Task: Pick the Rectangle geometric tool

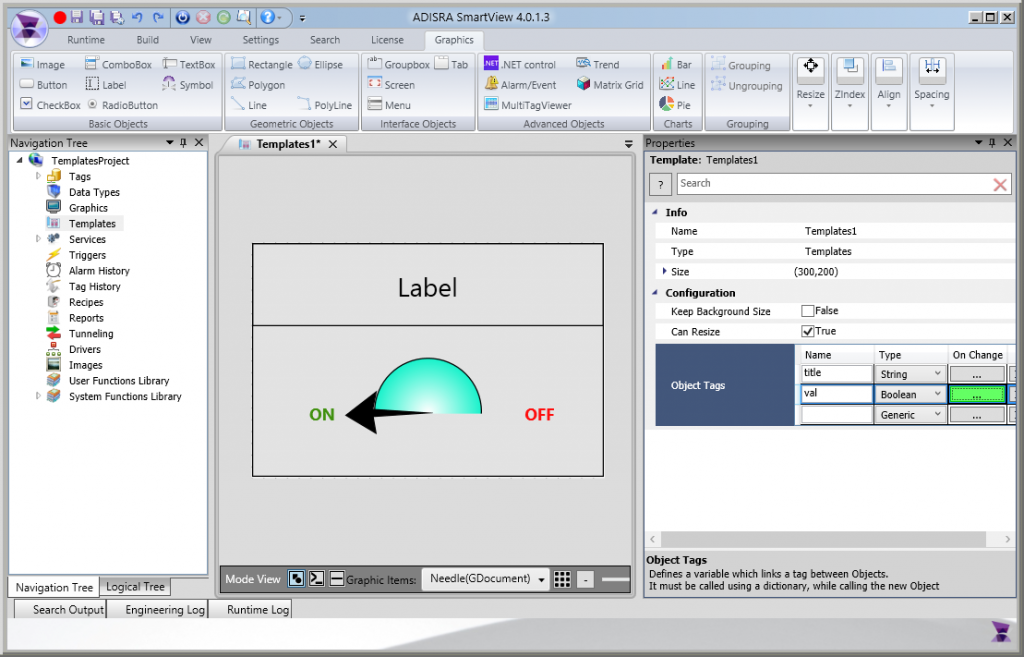Action: point(261,65)
